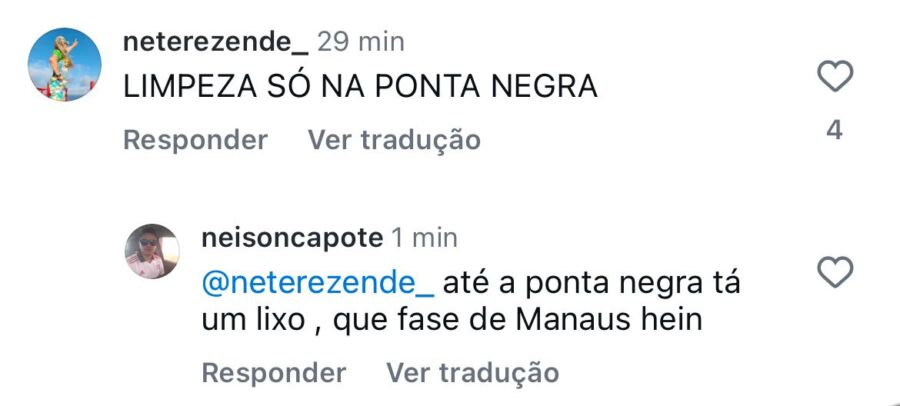
Task: Click the 1 min timestamp
Action: pos(425,238)
